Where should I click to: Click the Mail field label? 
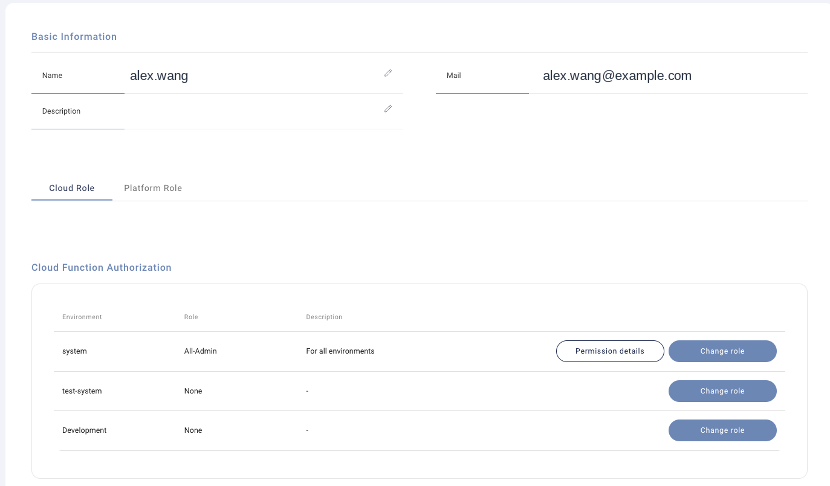(454, 76)
